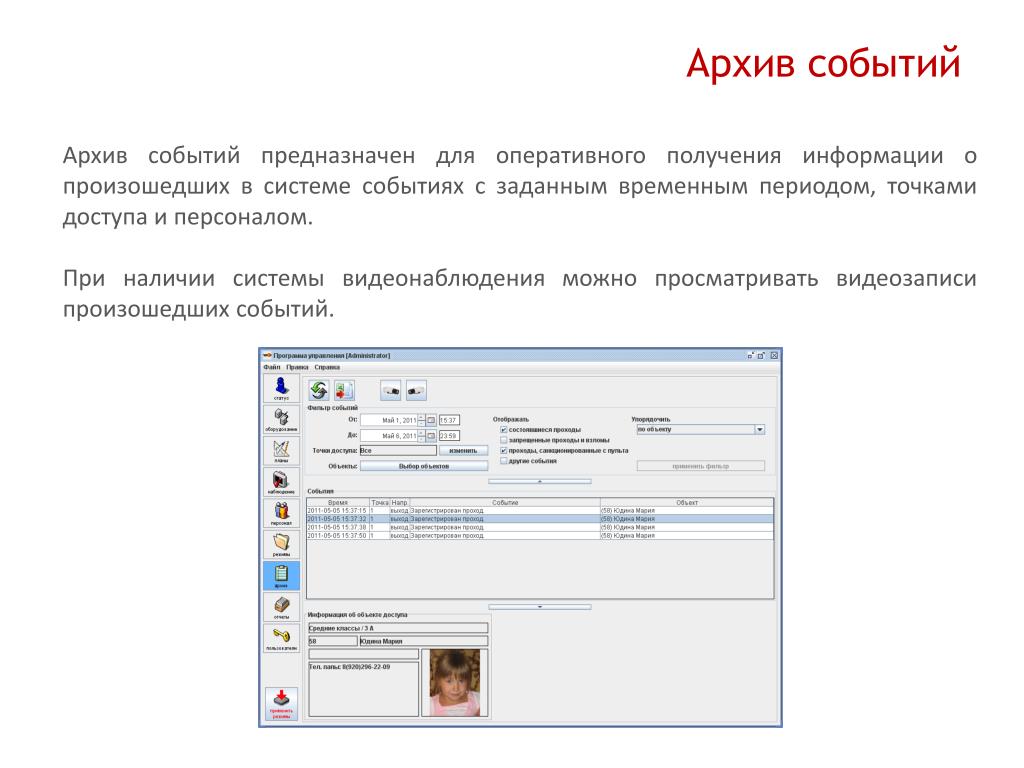The width and height of the screenshot is (1024, 768).
Task: Click the изменить button for access points
Action: (463, 451)
